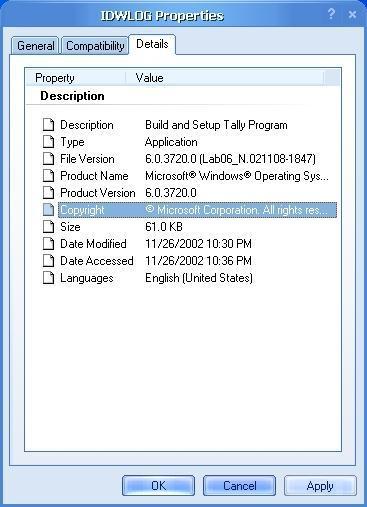
Task: Select the Description property label
Action: 87,125
